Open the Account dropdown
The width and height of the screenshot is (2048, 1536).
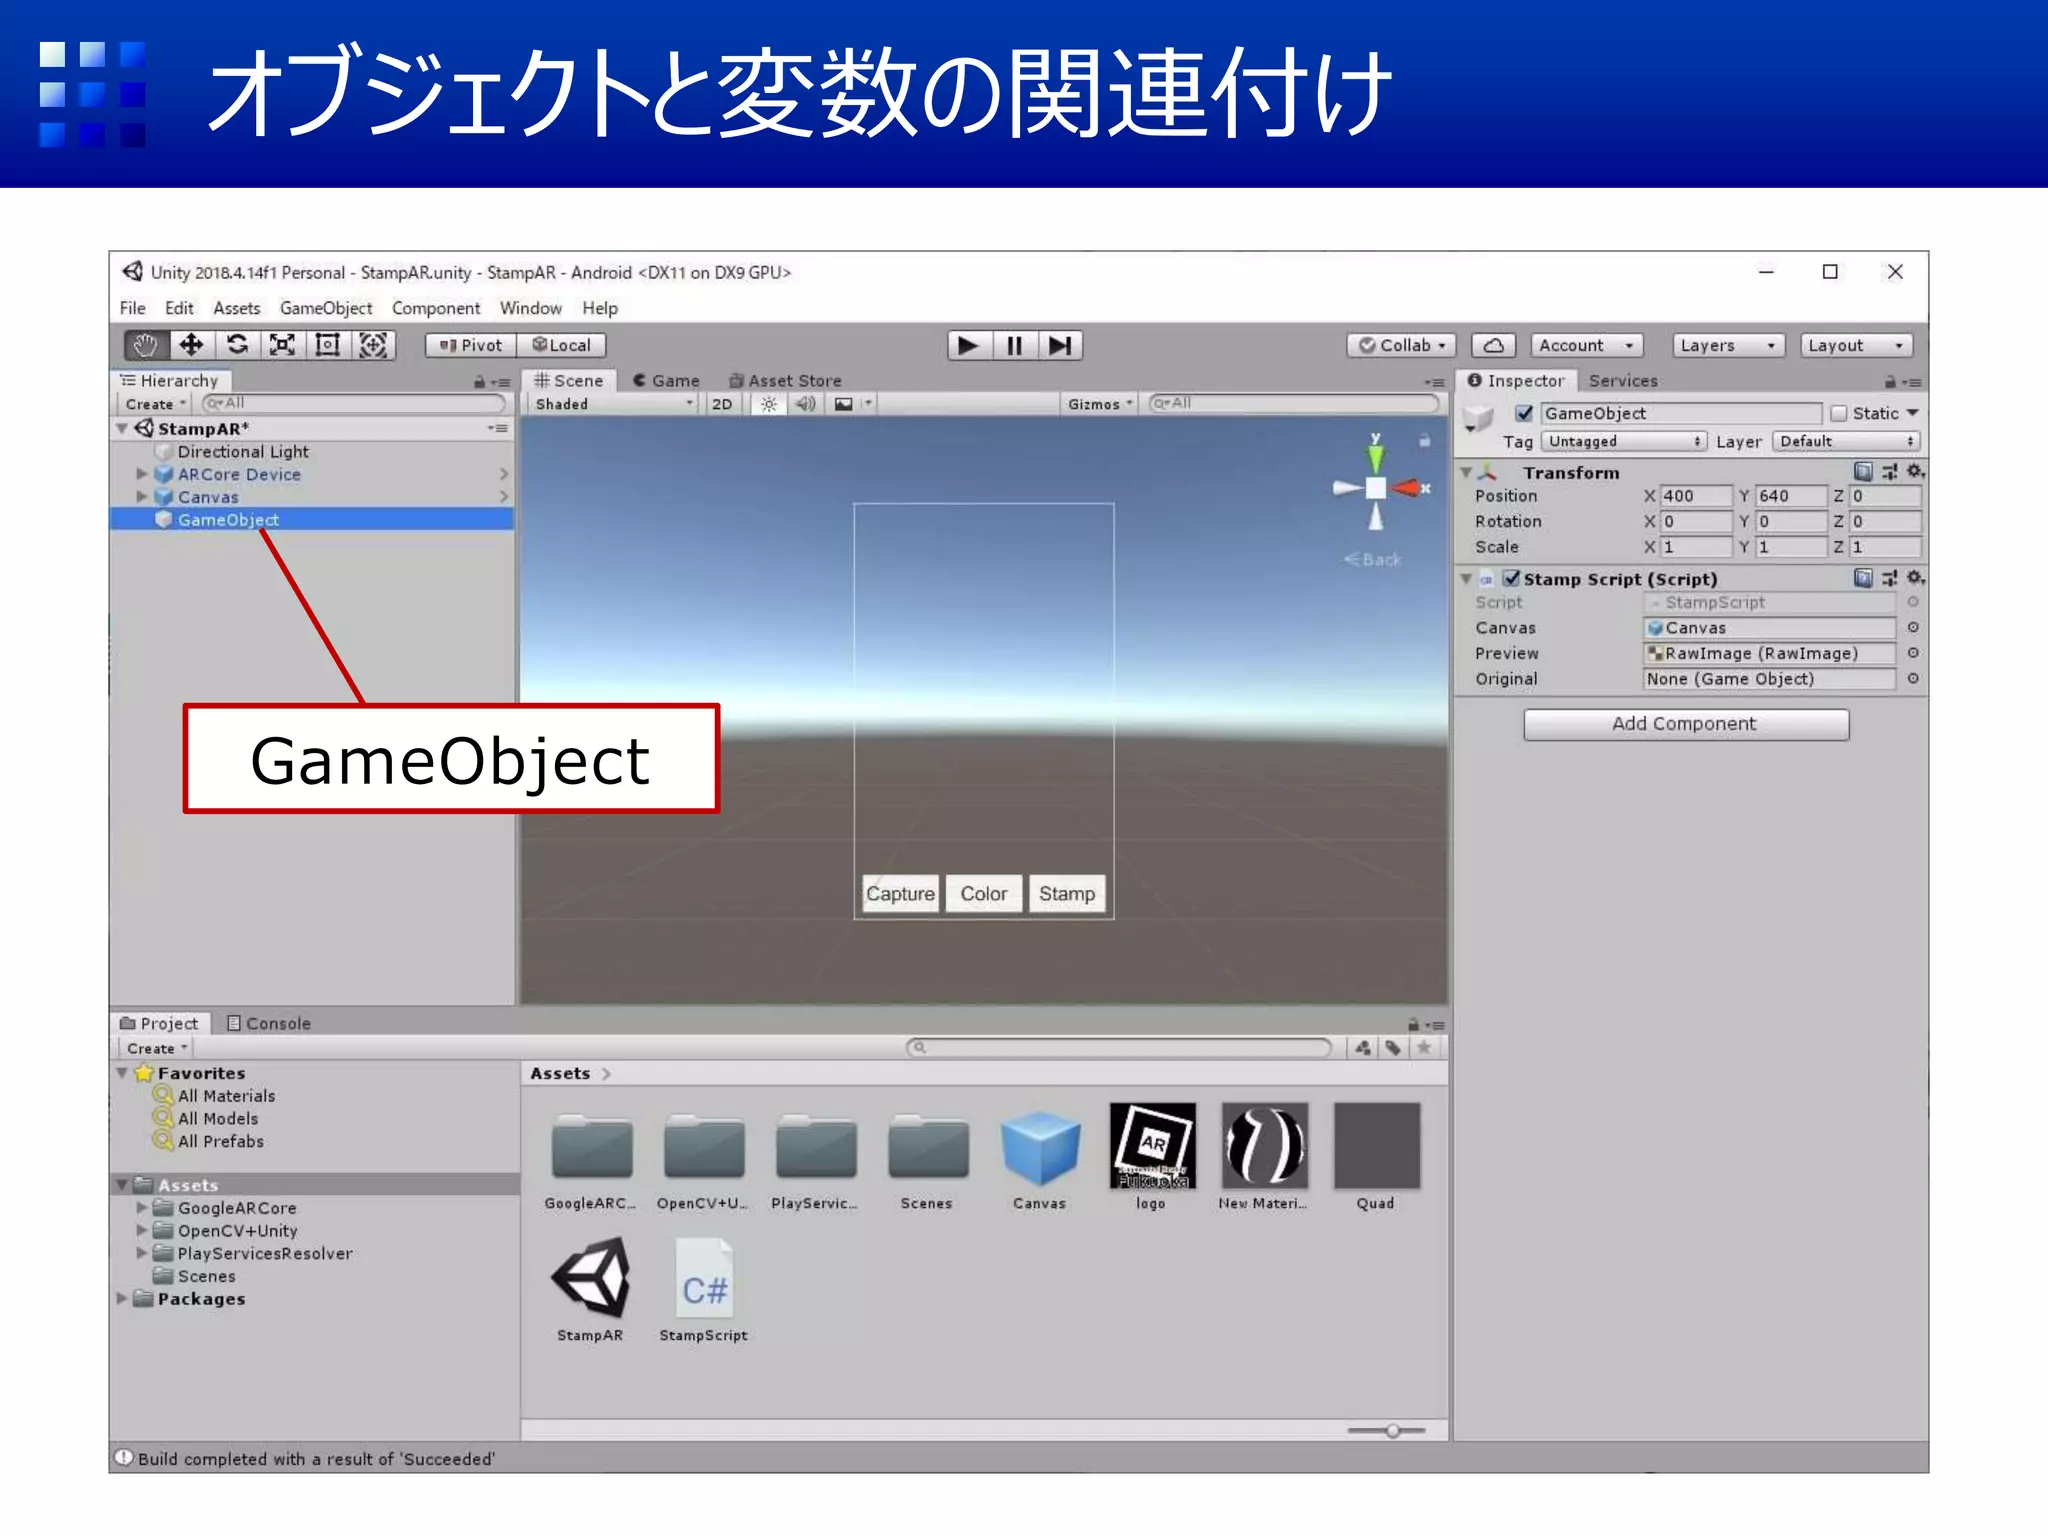[1586, 346]
